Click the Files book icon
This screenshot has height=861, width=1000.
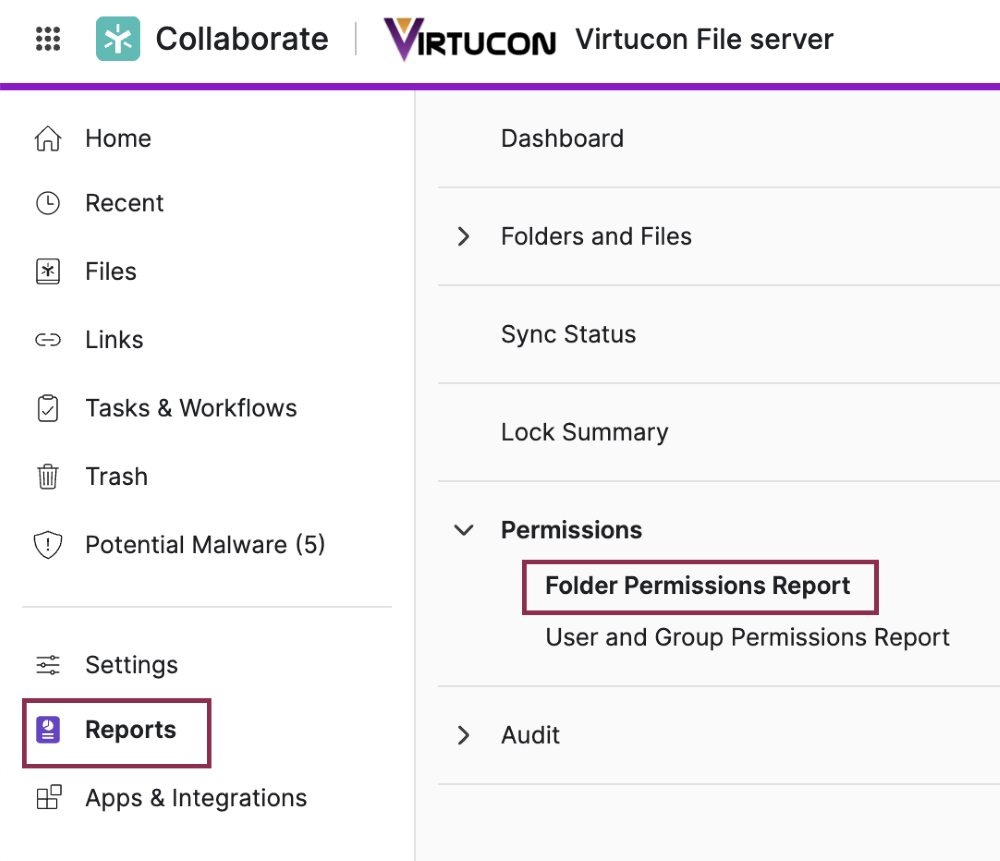coord(48,272)
